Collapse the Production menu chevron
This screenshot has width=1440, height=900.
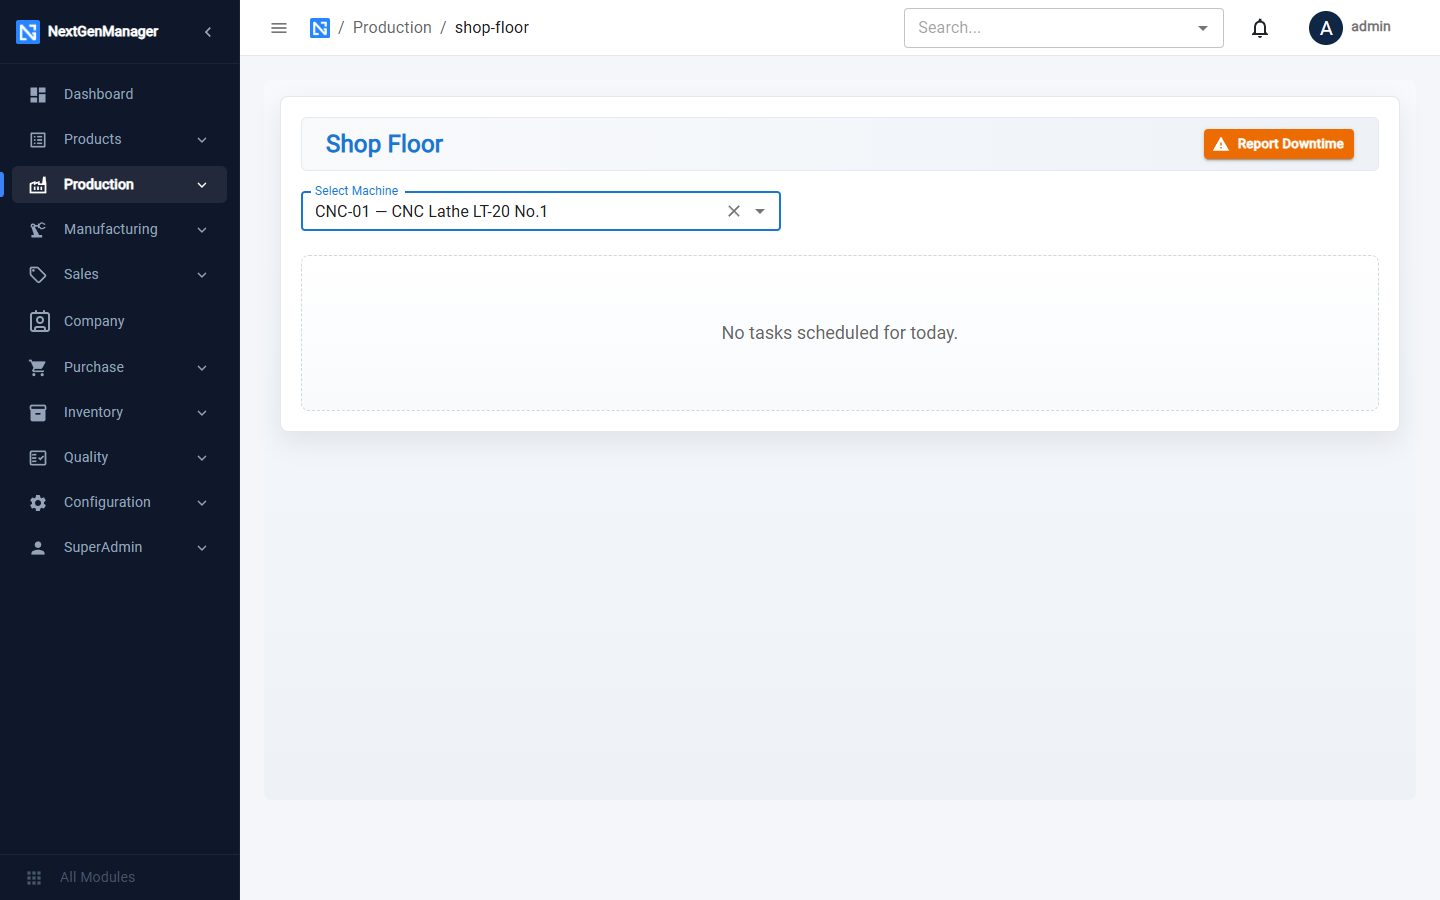202,184
